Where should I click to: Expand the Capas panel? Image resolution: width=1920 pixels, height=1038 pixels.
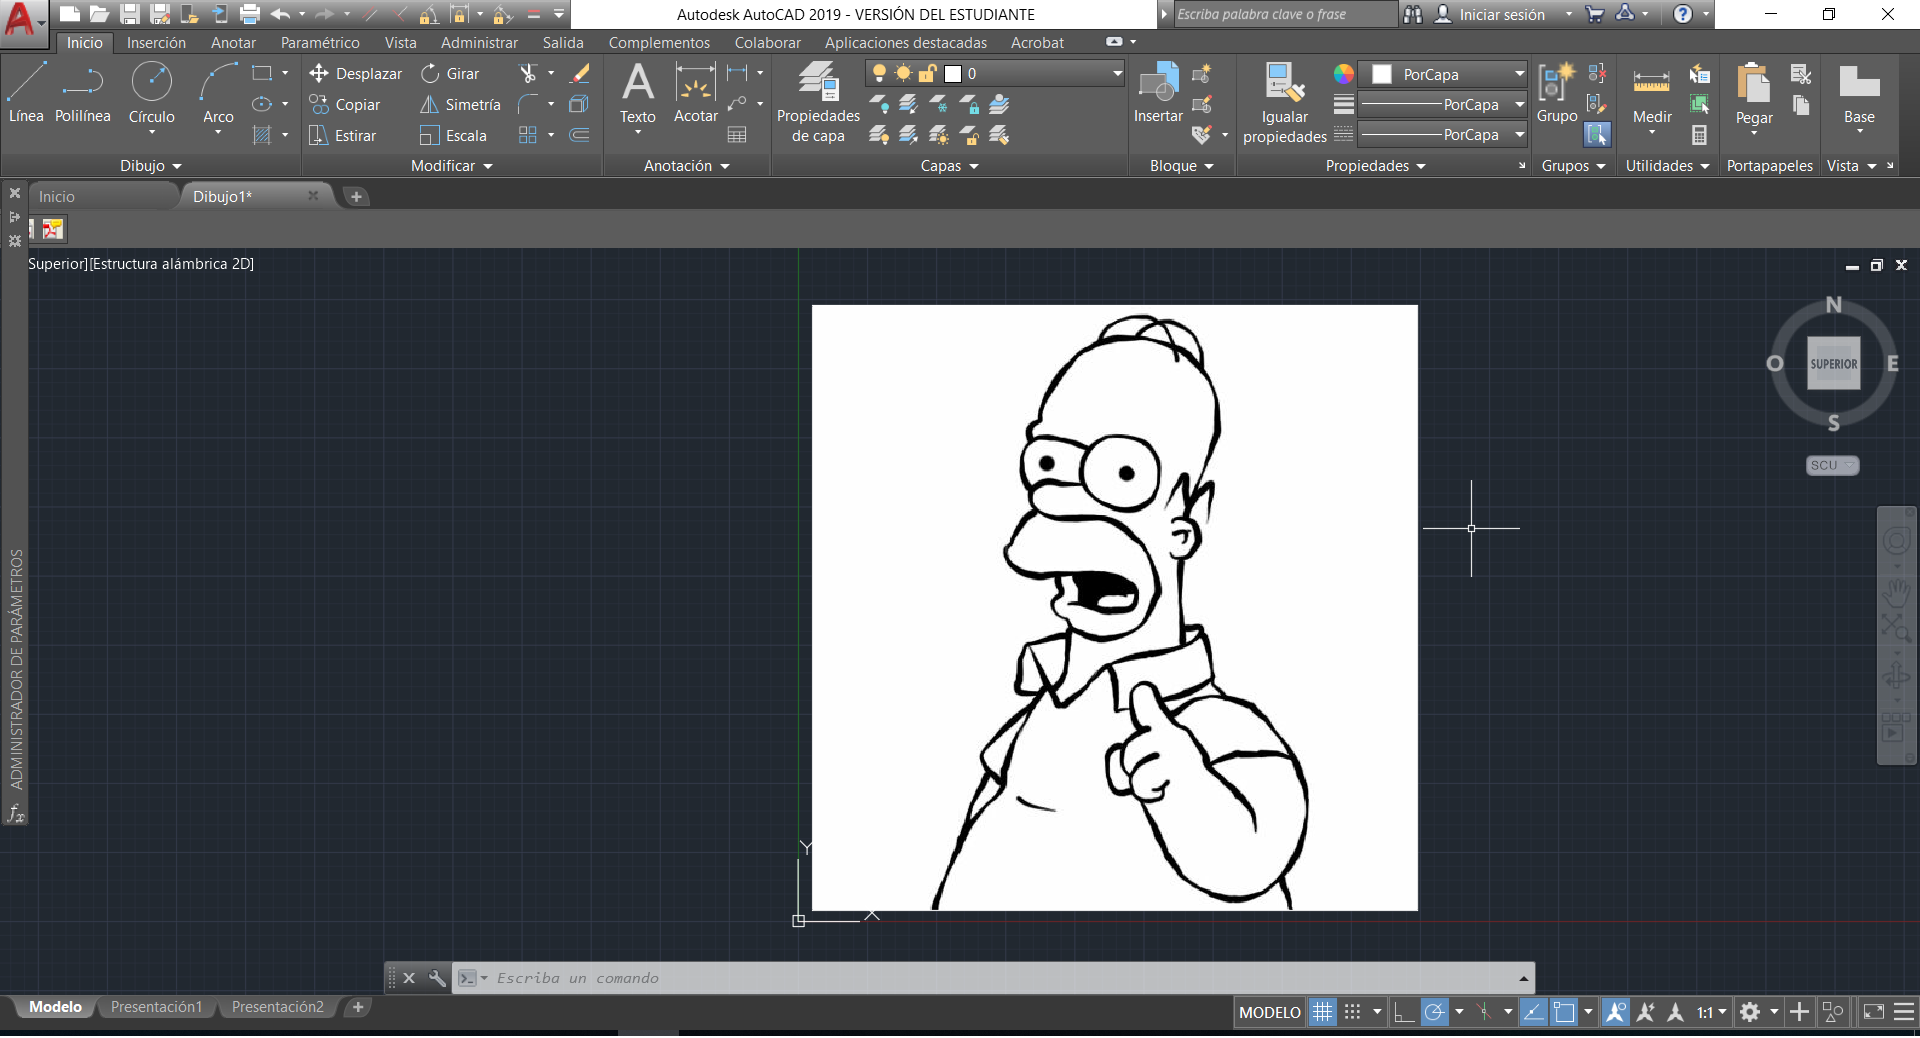click(x=949, y=166)
